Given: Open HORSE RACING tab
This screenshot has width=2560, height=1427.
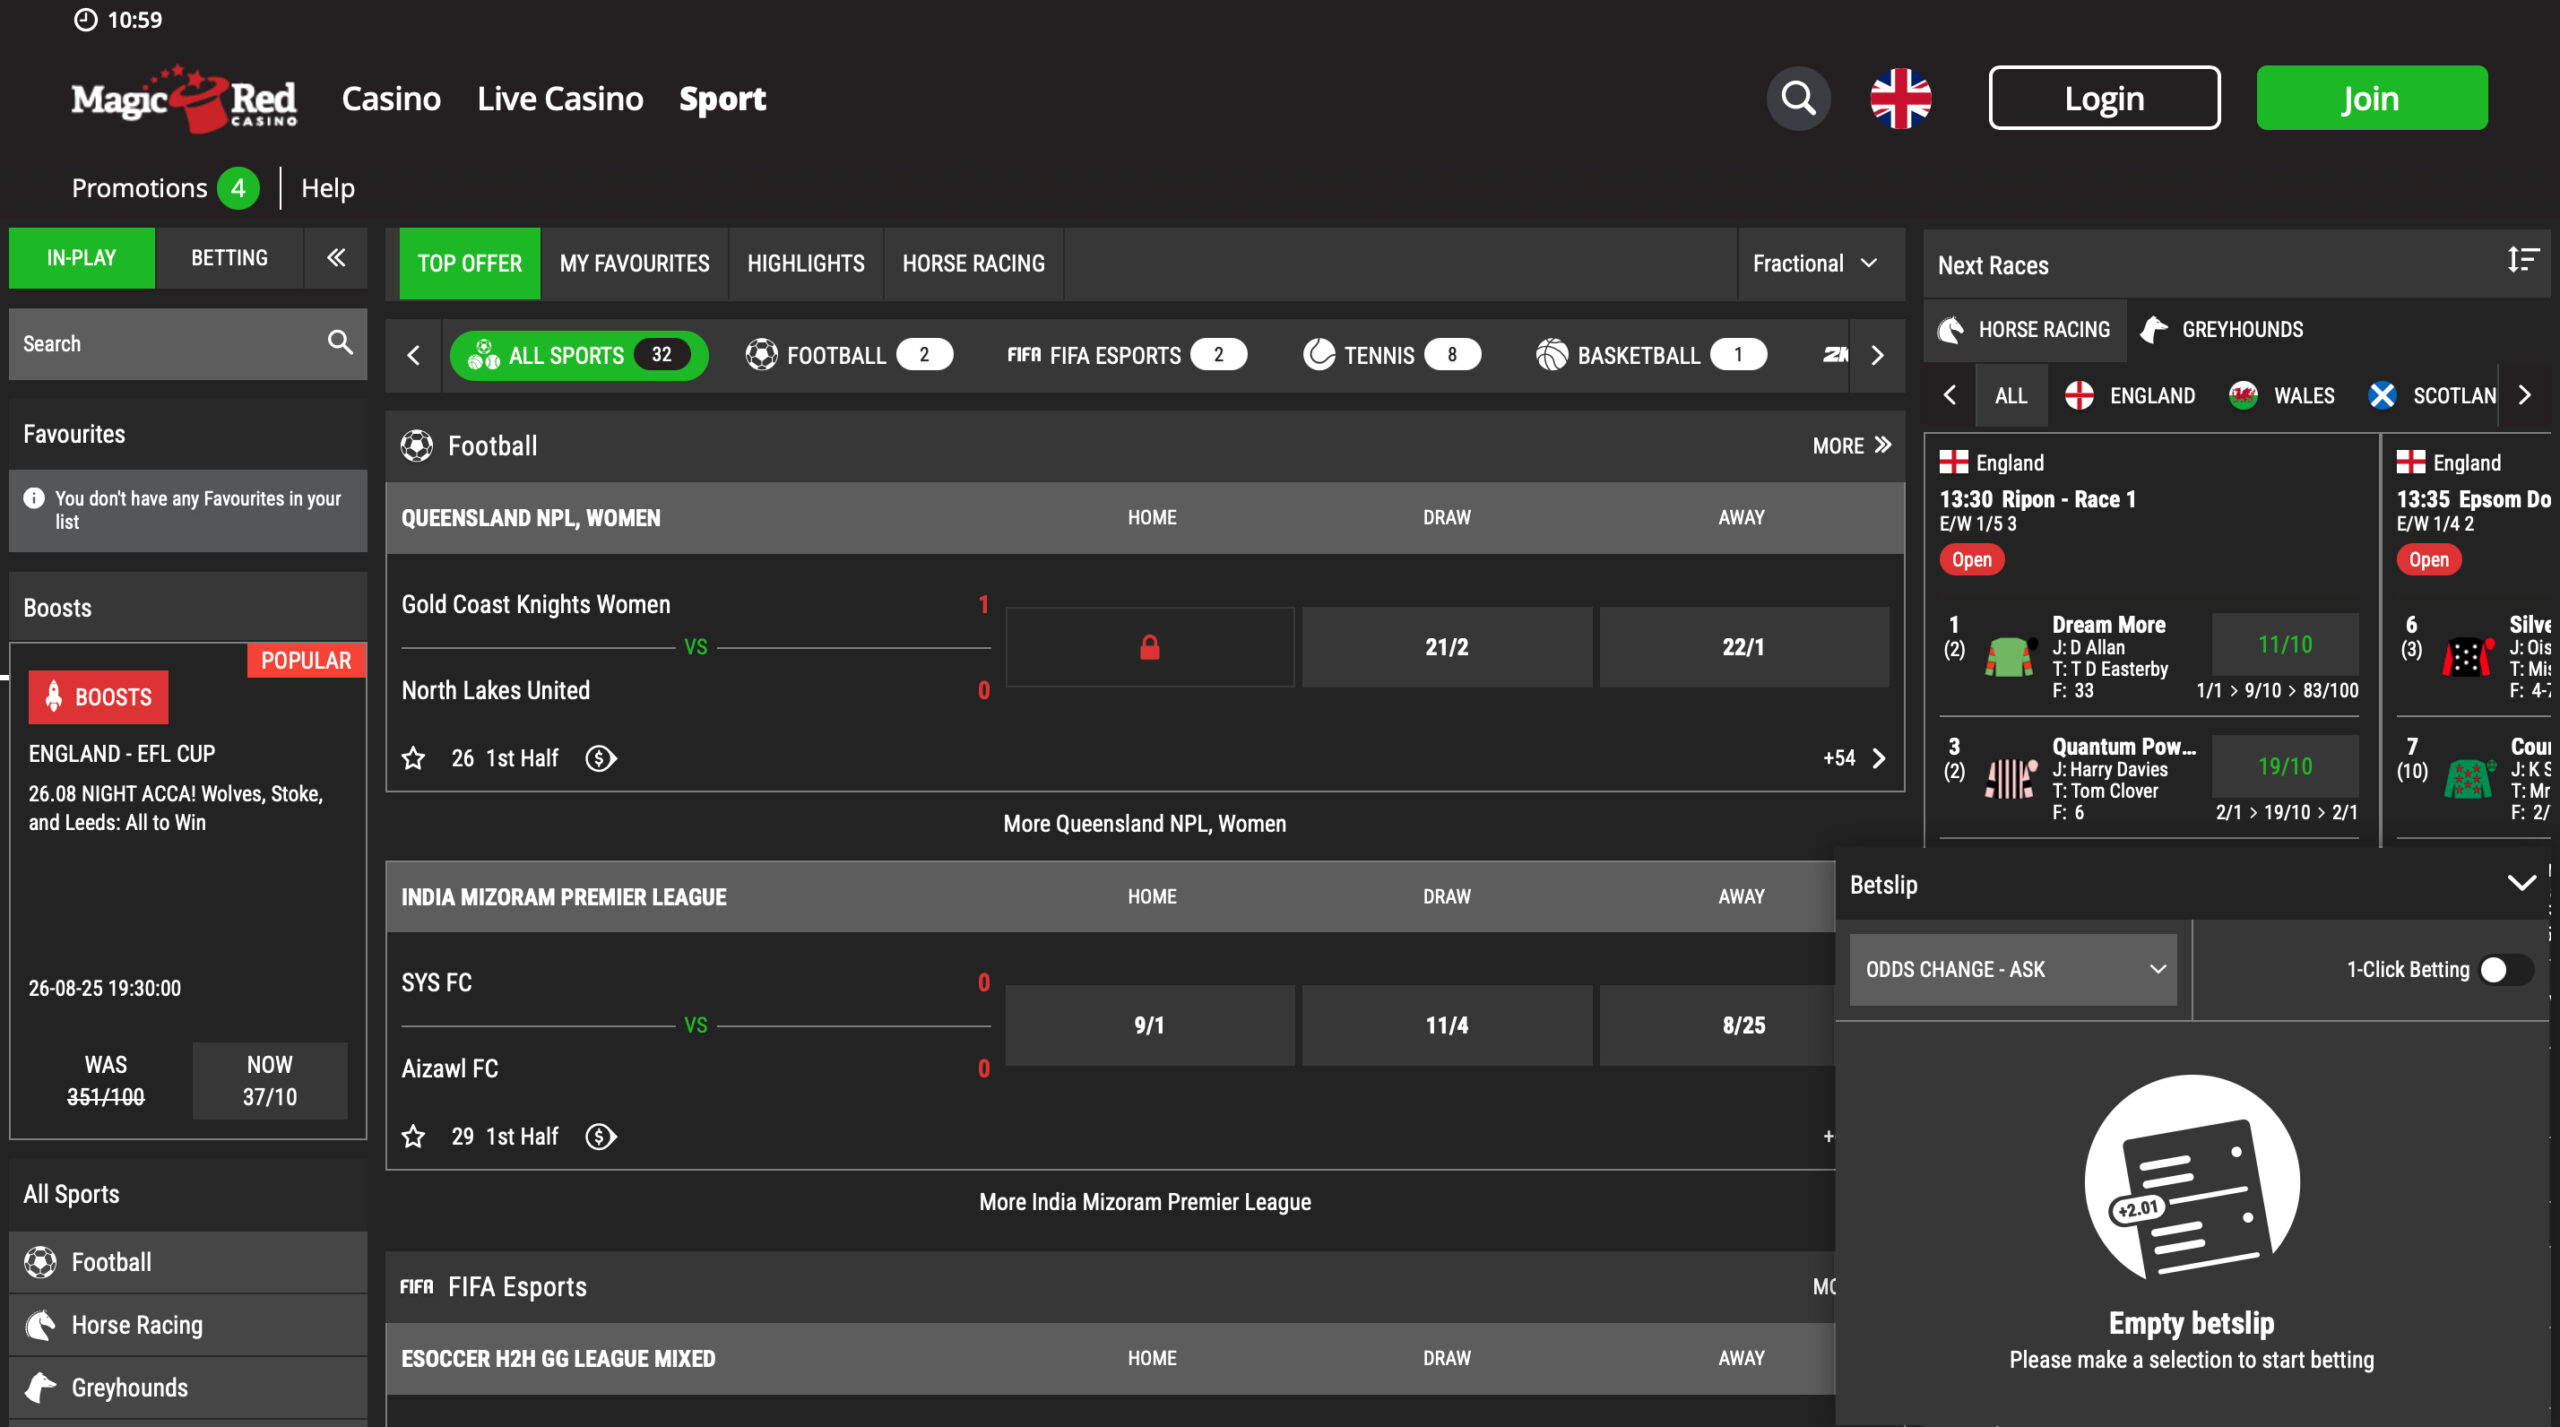Looking at the screenshot, I should (x=974, y=263).
